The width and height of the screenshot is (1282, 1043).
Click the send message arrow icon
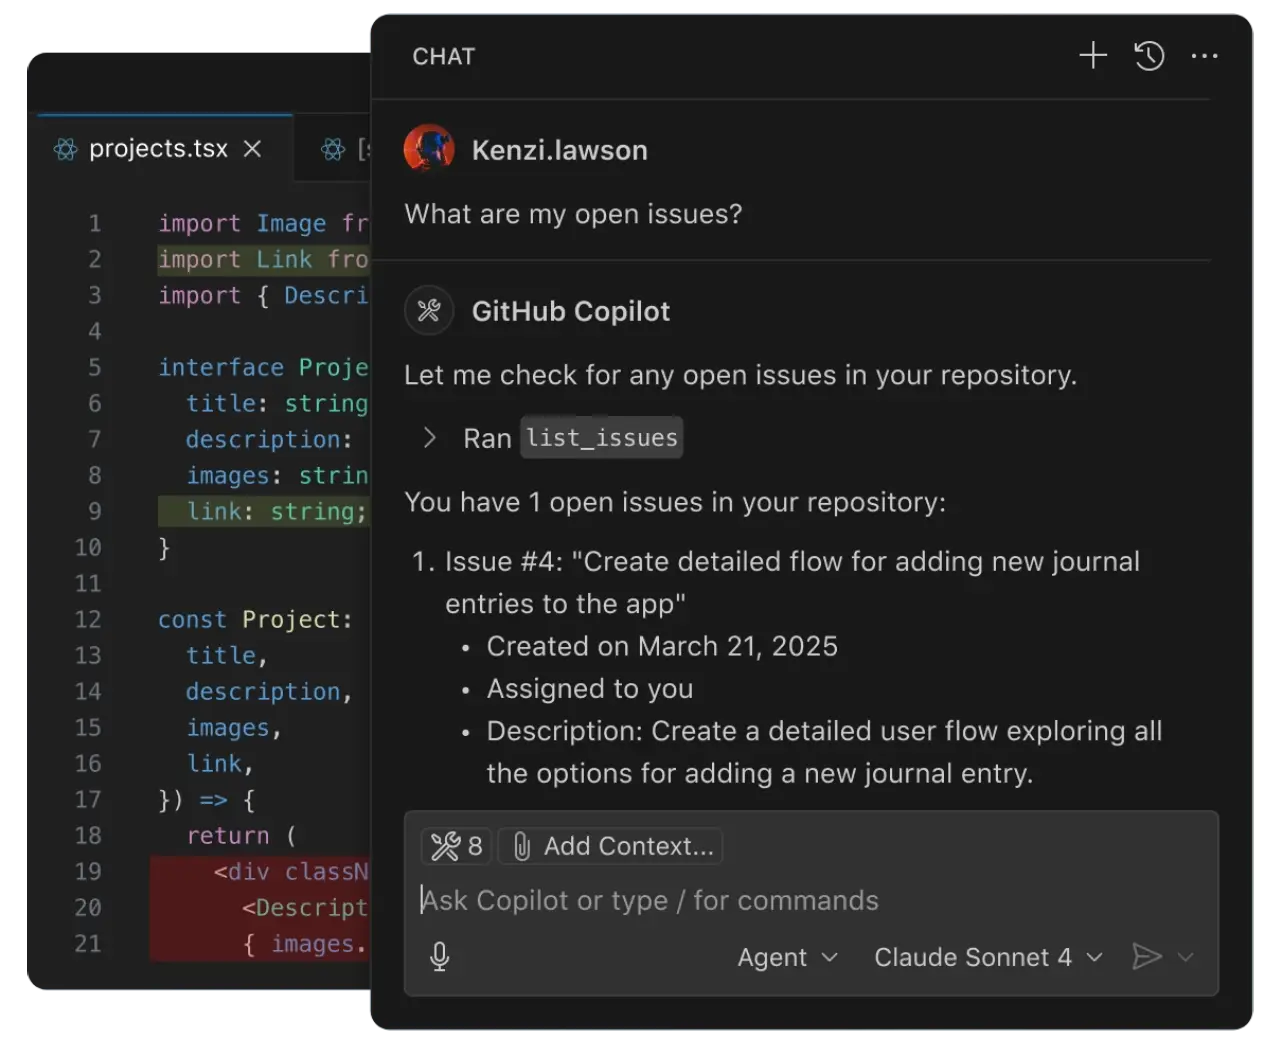click(1146, 957)
